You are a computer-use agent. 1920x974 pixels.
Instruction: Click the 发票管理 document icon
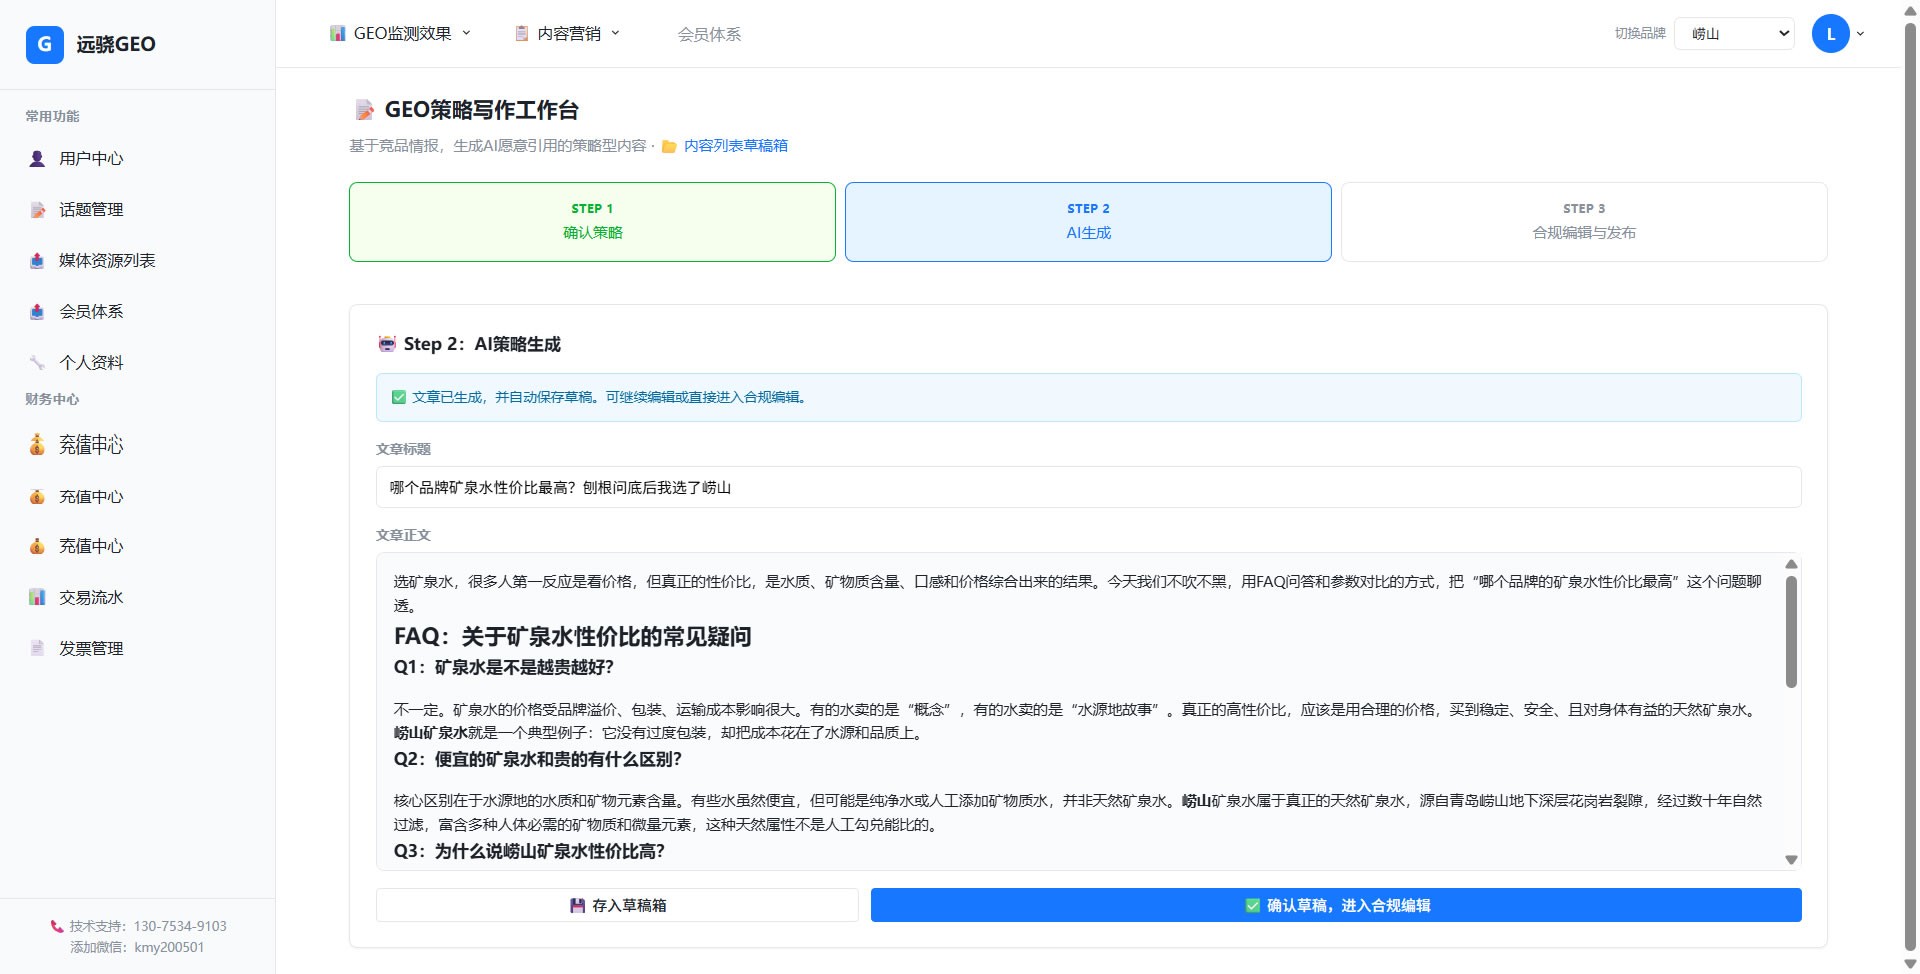(37, 648)
